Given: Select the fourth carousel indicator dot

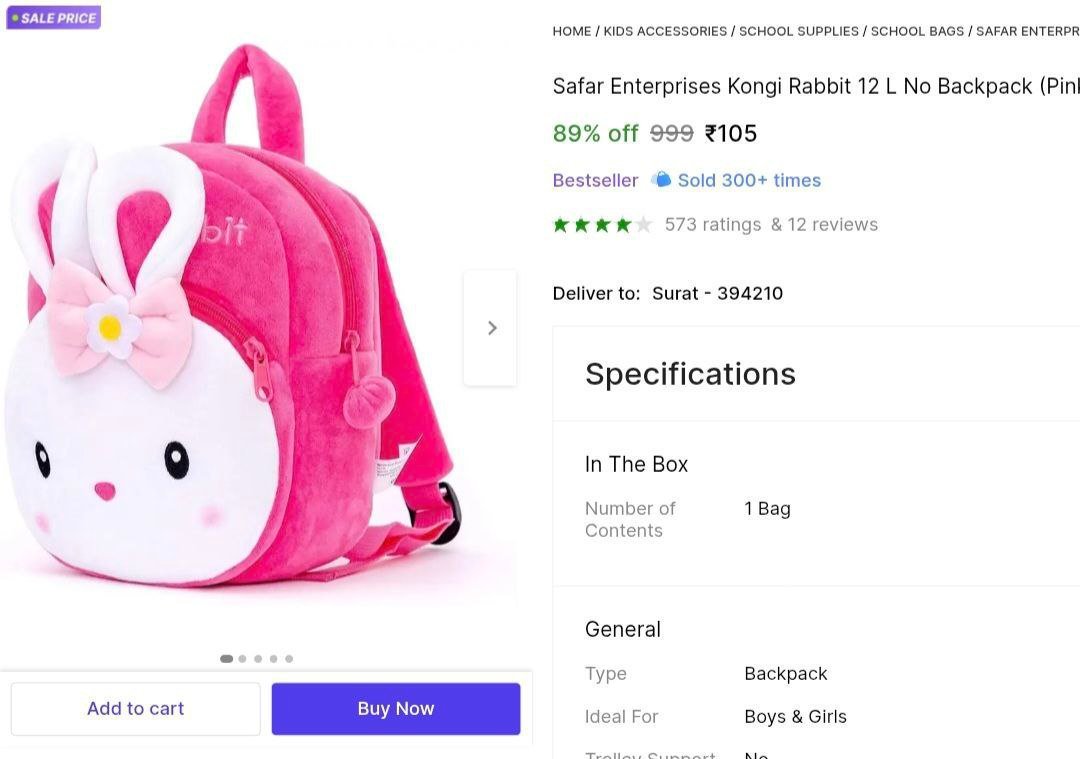Looking at the screenshot, I should [273, 659].
